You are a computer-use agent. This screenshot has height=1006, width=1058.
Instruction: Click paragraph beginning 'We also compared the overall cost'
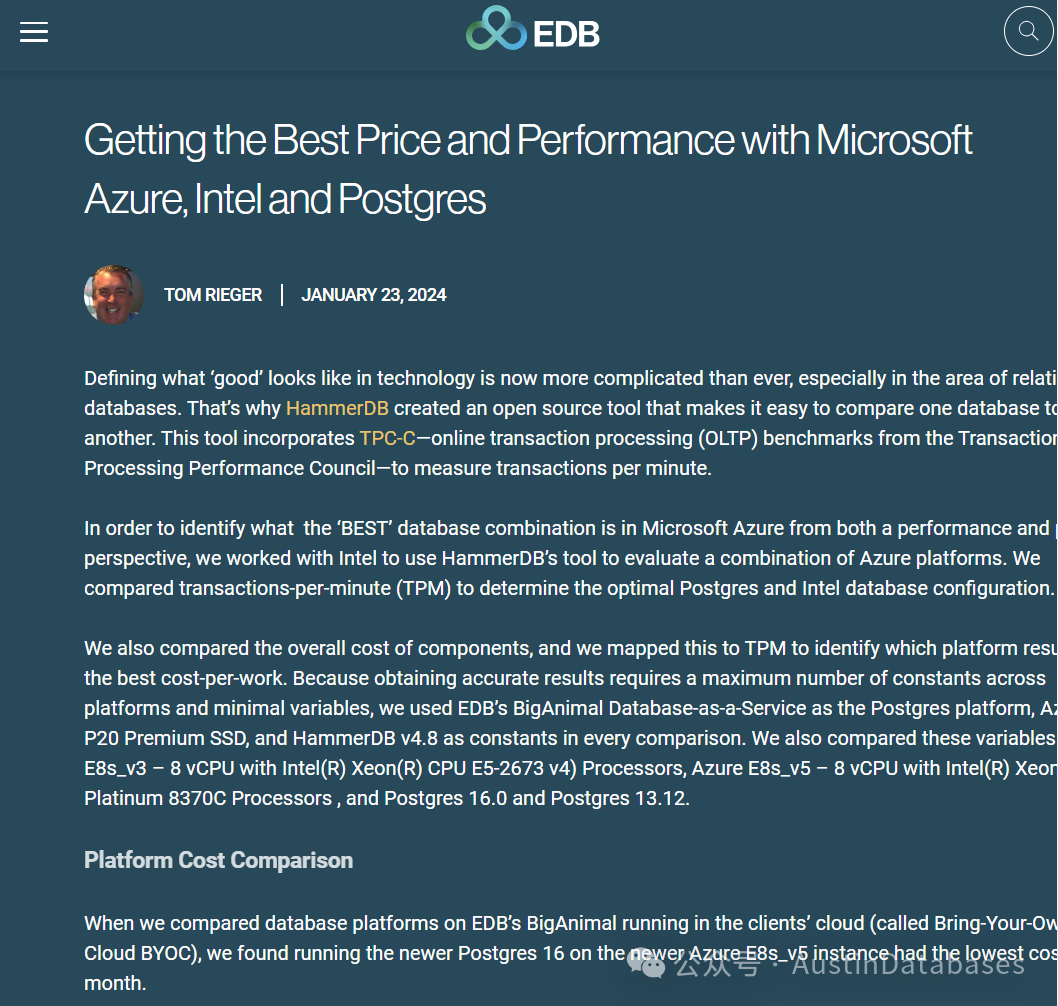tap(570, 723)
